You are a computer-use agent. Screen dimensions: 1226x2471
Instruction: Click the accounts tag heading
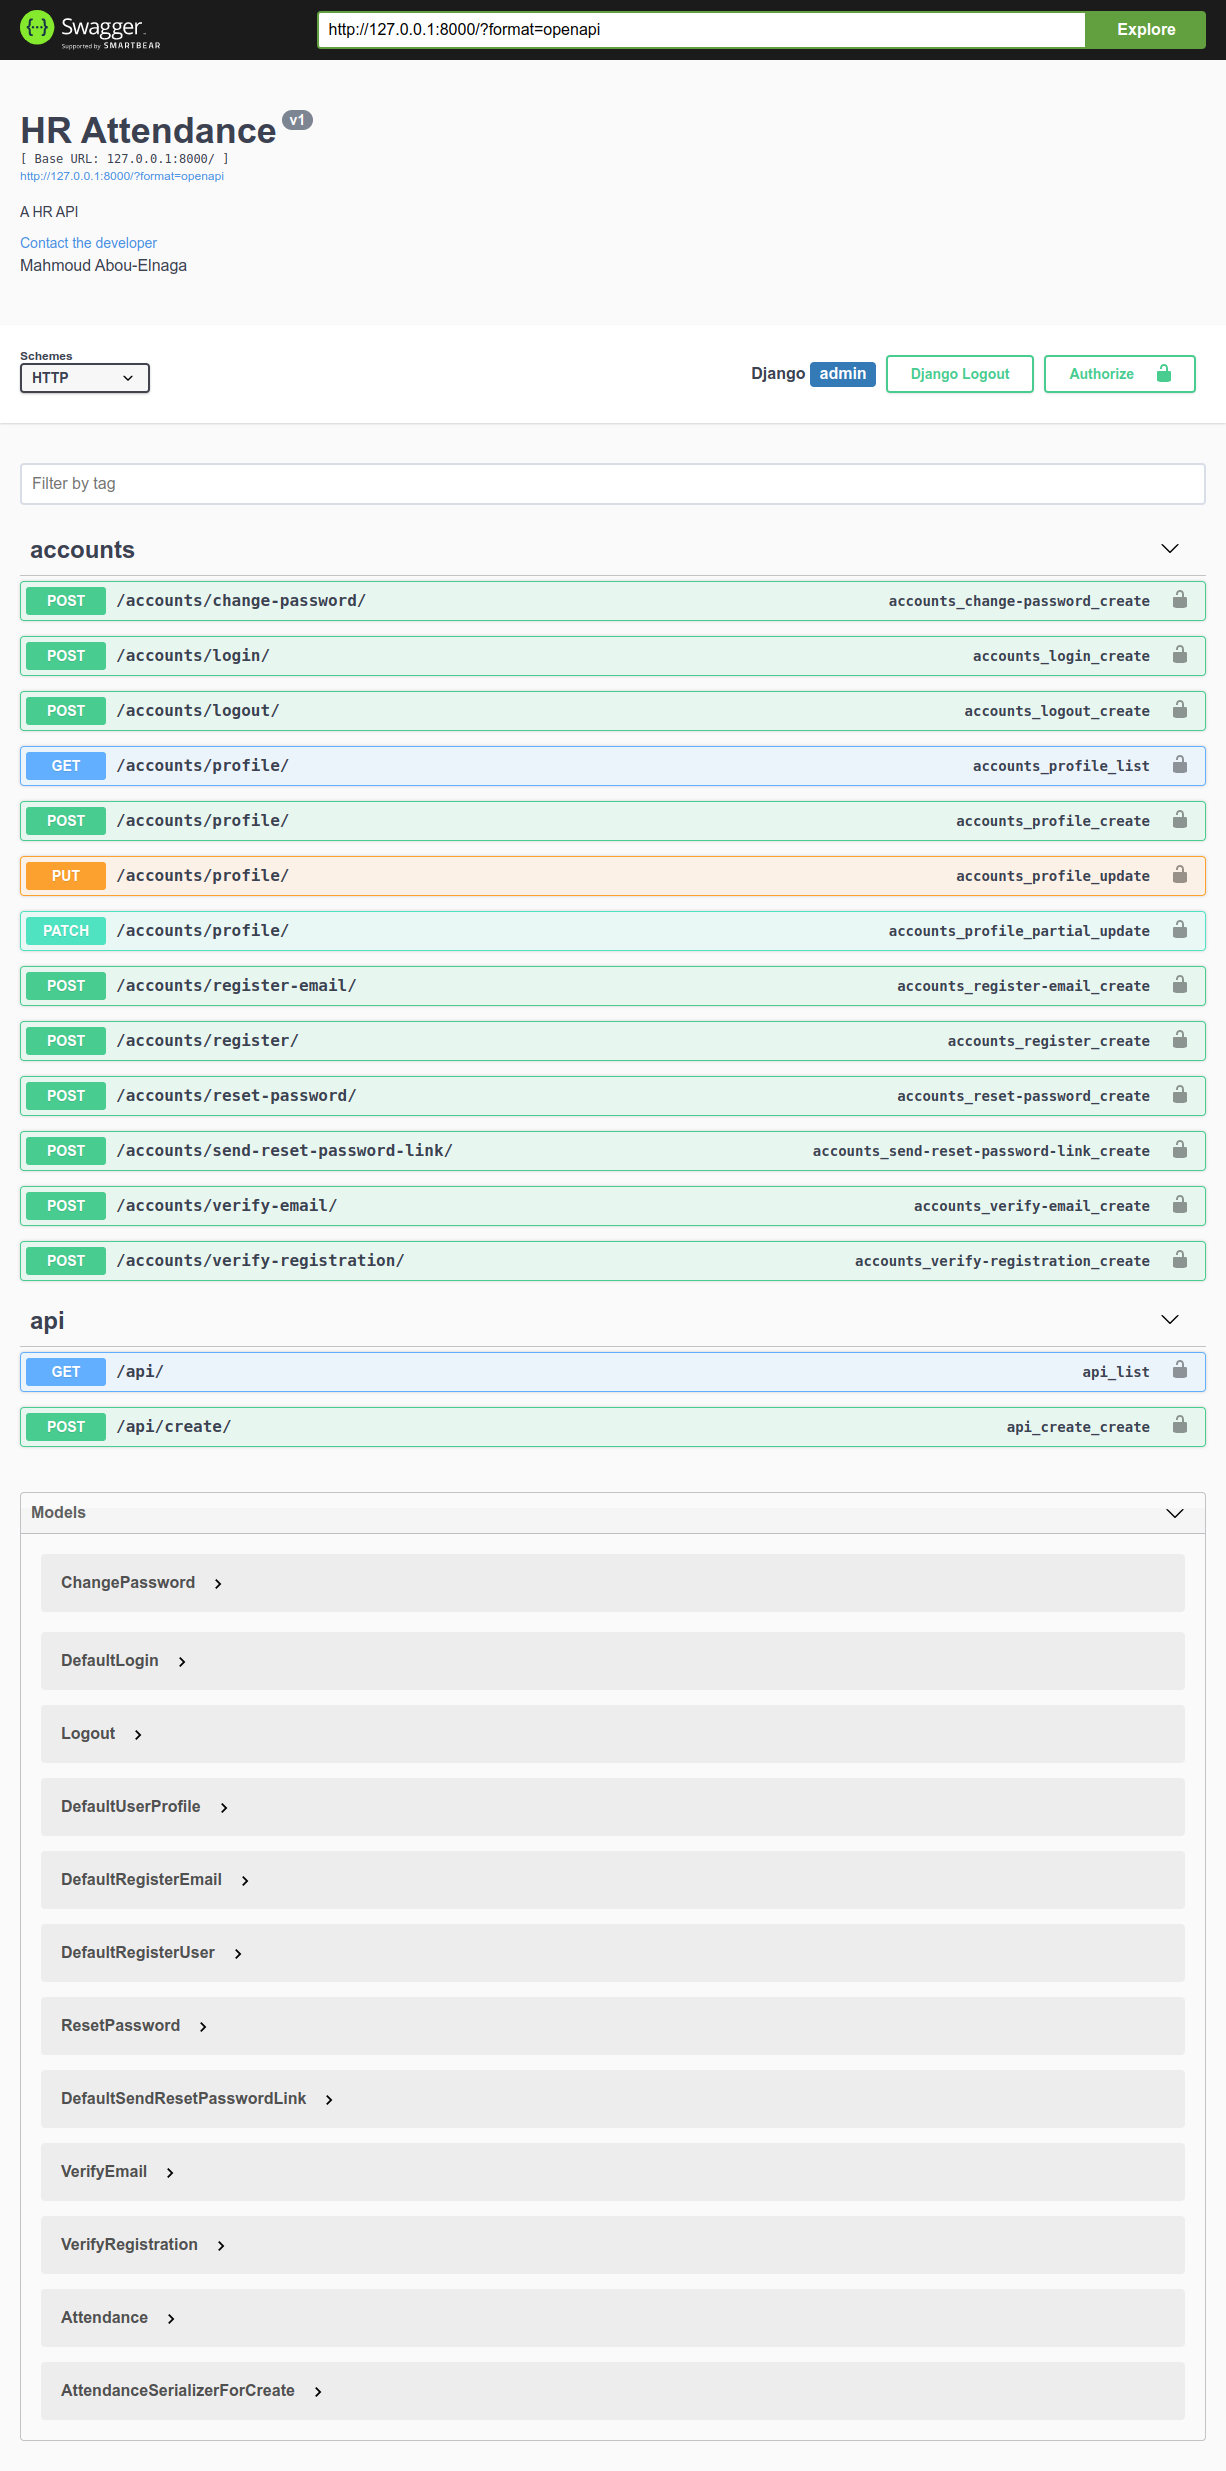(x=82, y=550)
